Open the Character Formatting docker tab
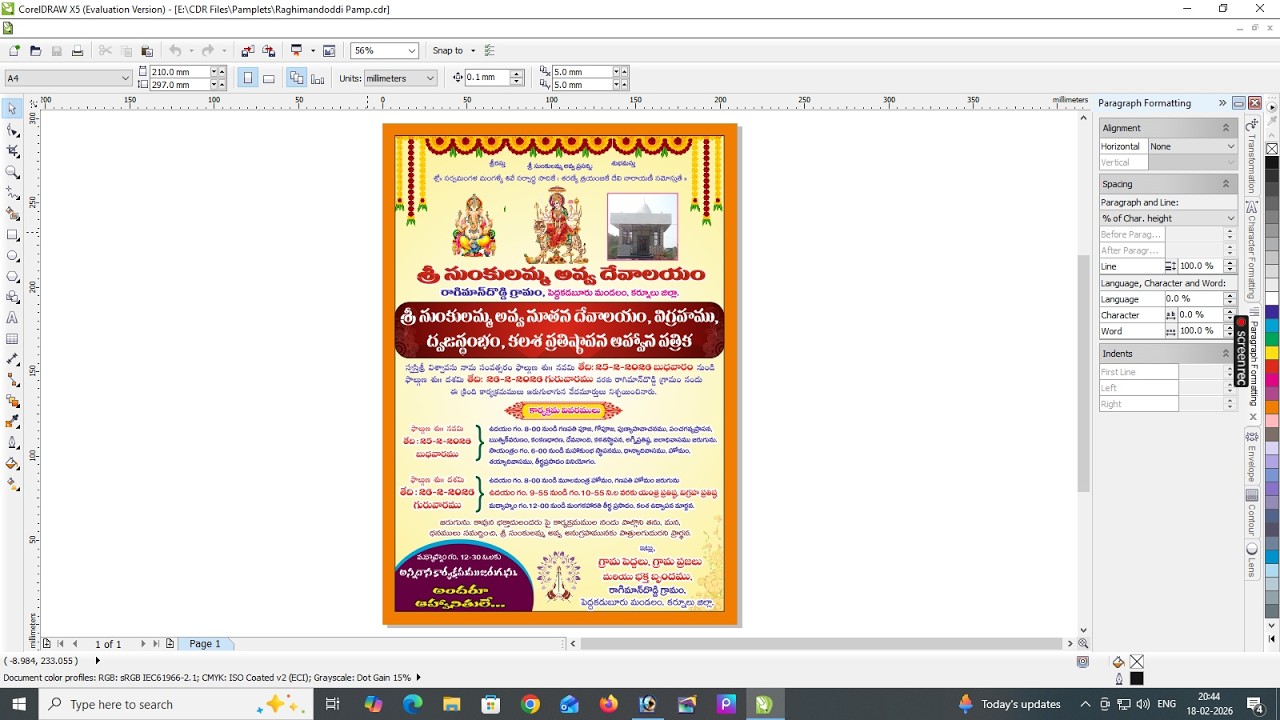1280x720 pixels. click(x=1251, y=250)
